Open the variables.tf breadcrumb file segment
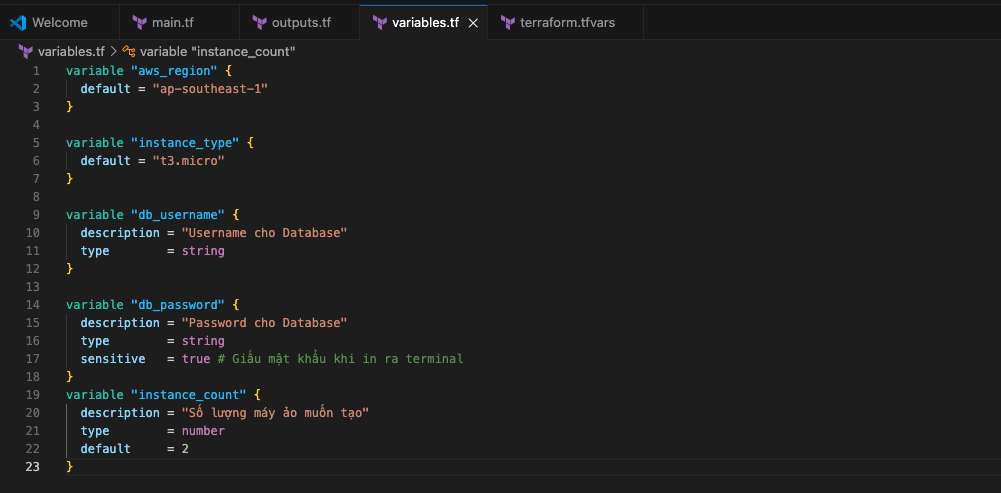This screenshot has height=493, width=1001. coord(70,51)
